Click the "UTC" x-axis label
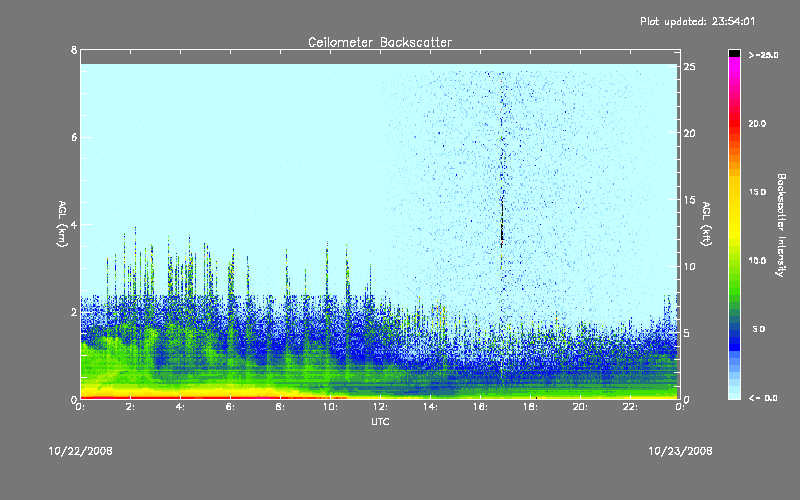 [380, 421]
